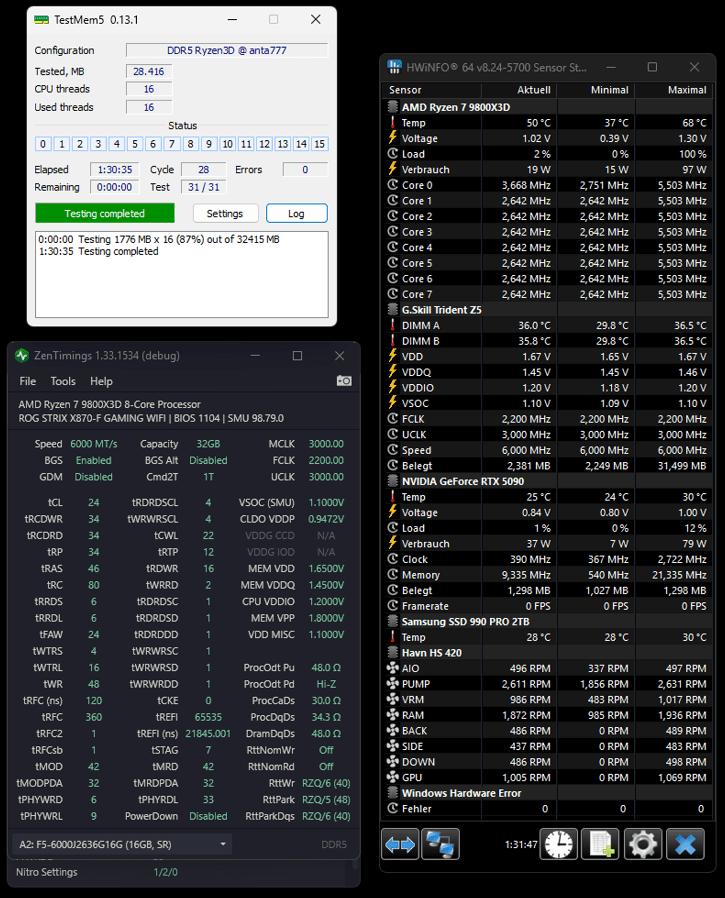Click tRFC value 360
Viewport: 725px width, 898px height.
pos(93,717)
